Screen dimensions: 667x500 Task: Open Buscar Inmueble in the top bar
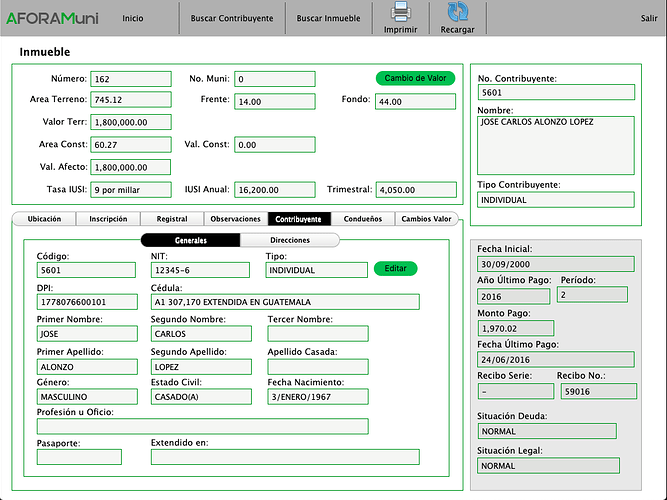328,18
